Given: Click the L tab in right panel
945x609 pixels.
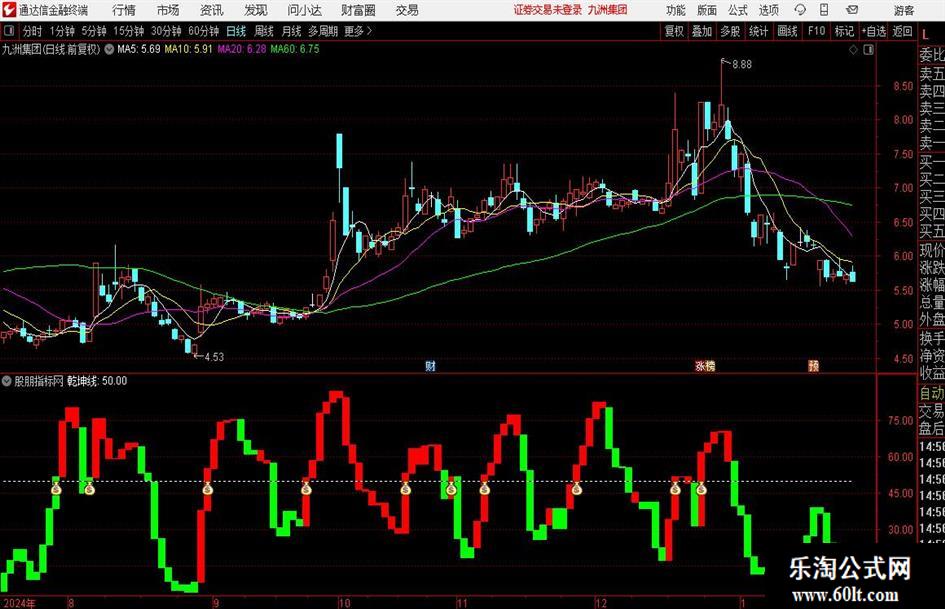Looking at the screenshot, I should pos(925,34).
